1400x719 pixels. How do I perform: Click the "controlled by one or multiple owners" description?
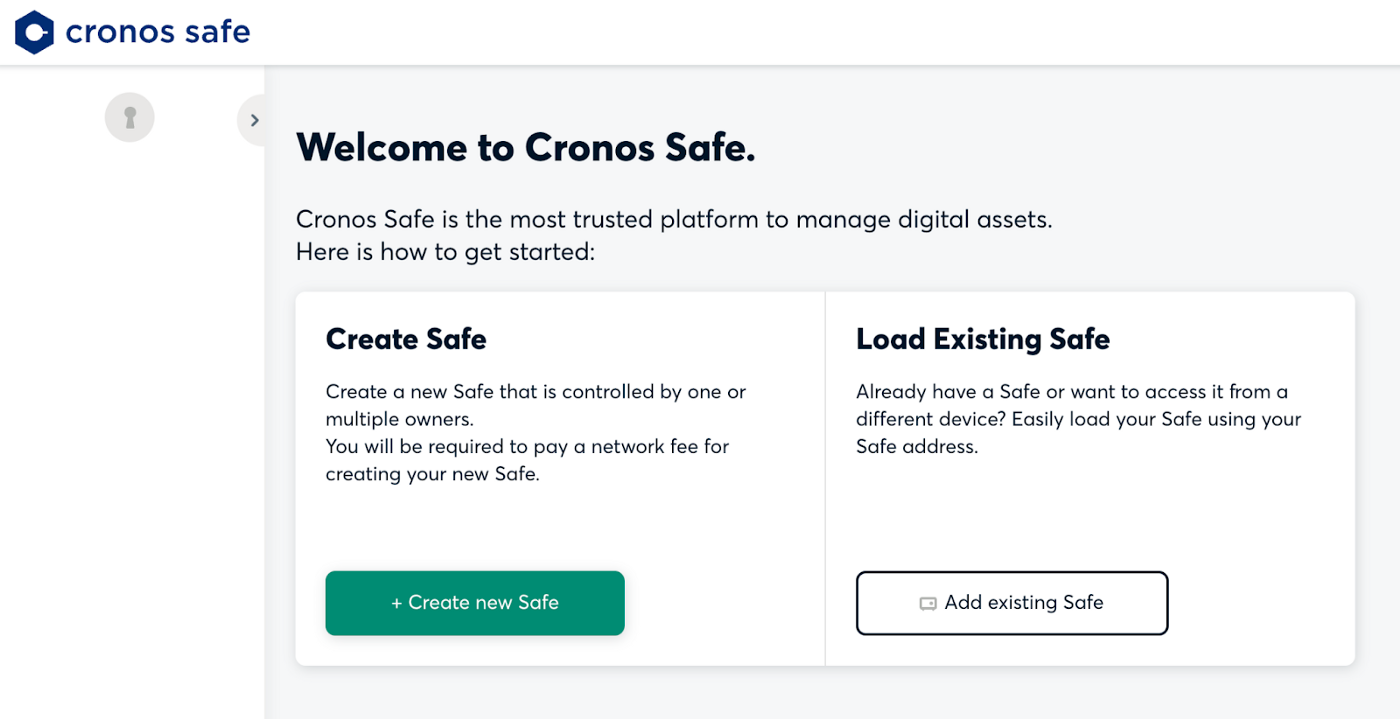pyautogui.click(x=535, y=404)
